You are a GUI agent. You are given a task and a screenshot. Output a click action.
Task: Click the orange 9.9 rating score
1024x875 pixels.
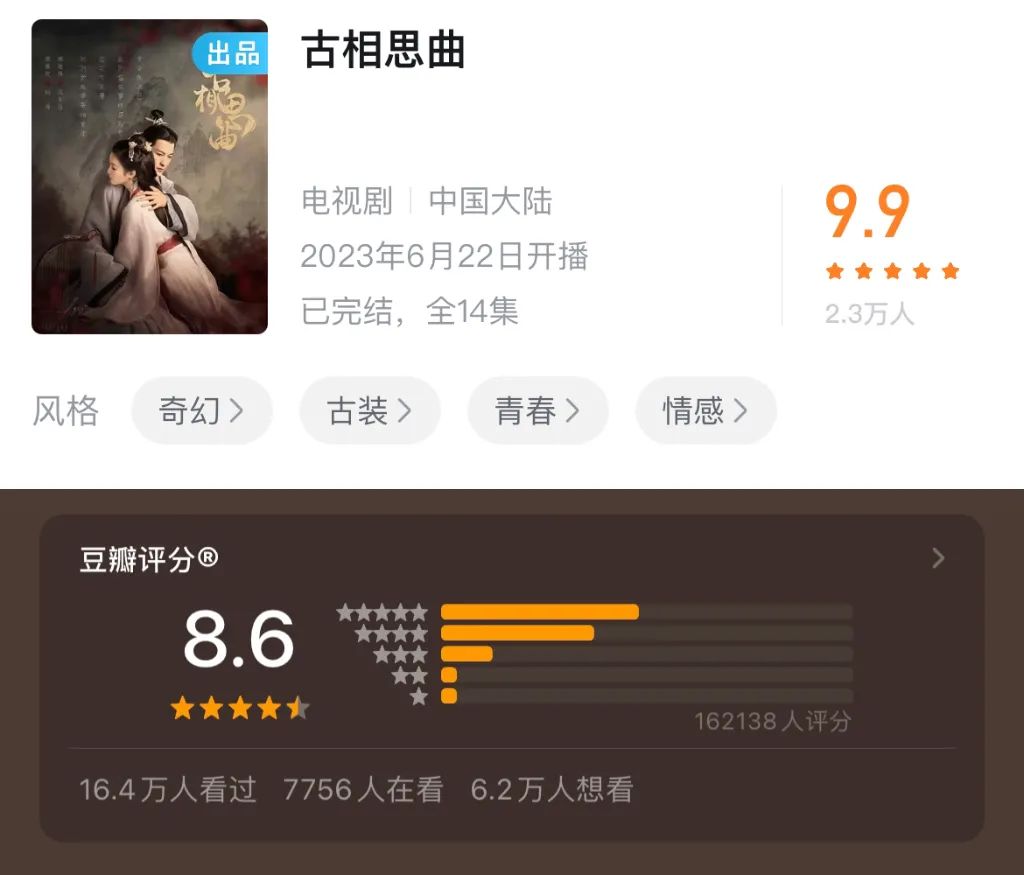click(867, 211)
